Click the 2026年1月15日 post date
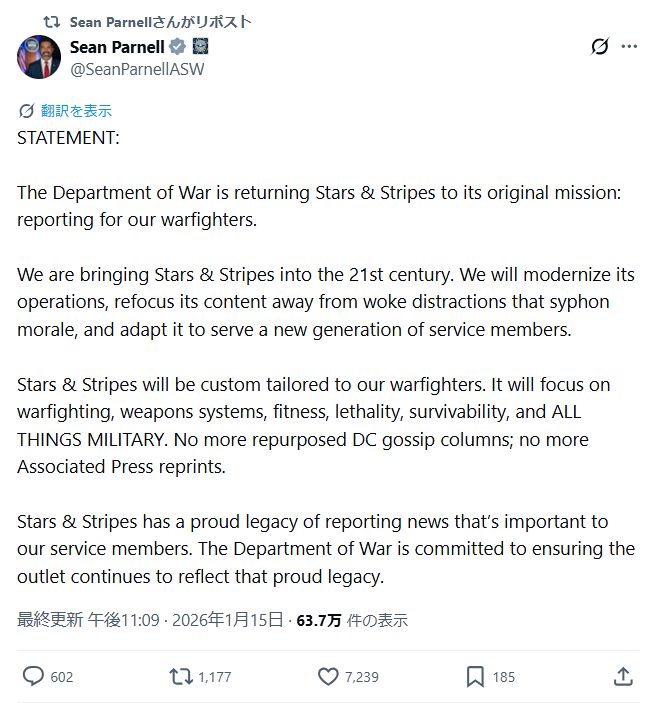Viewport: 657px width, 703px height. click(x=227, y=620)
